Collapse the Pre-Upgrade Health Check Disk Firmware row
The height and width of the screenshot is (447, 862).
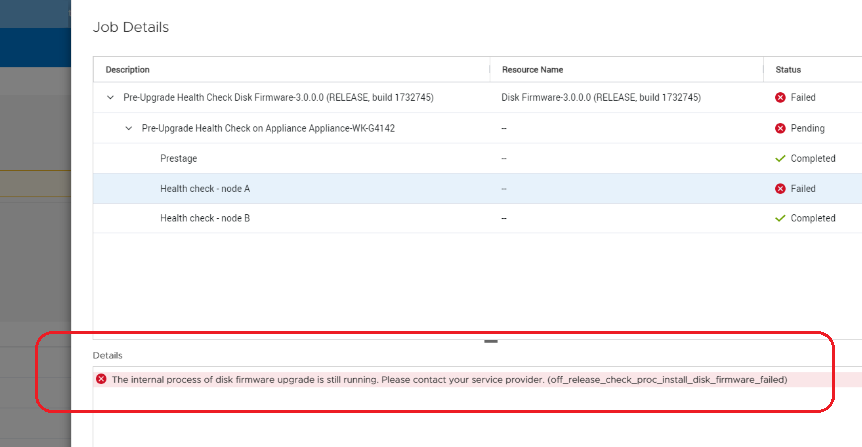point(110,97)
